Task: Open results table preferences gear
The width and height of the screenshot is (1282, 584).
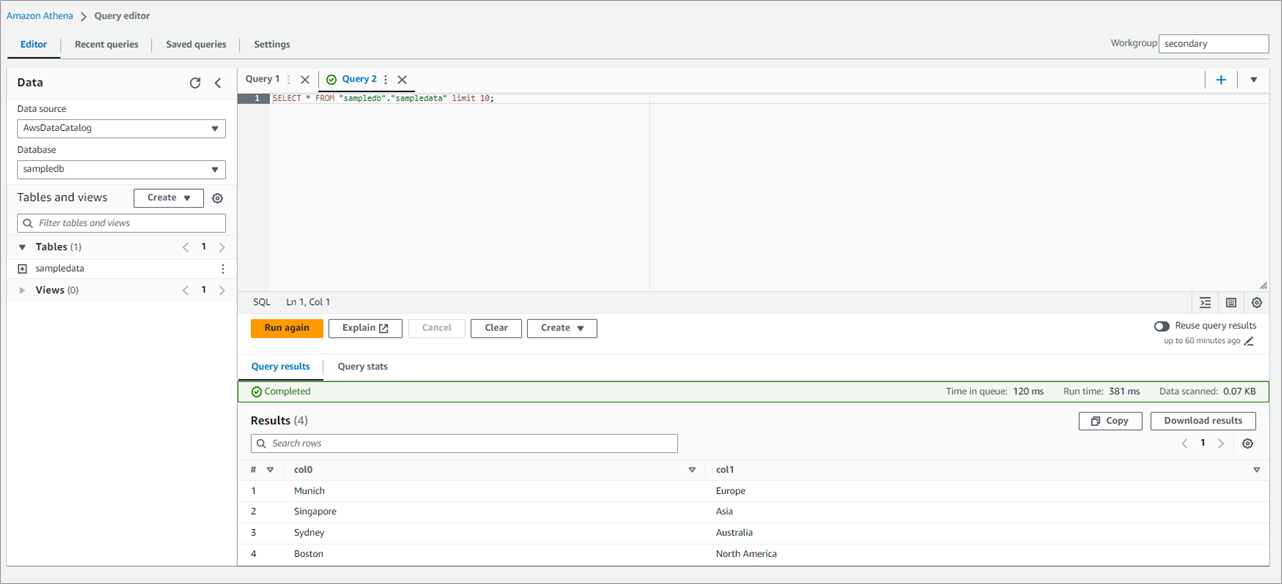Action: (1247, 443)
